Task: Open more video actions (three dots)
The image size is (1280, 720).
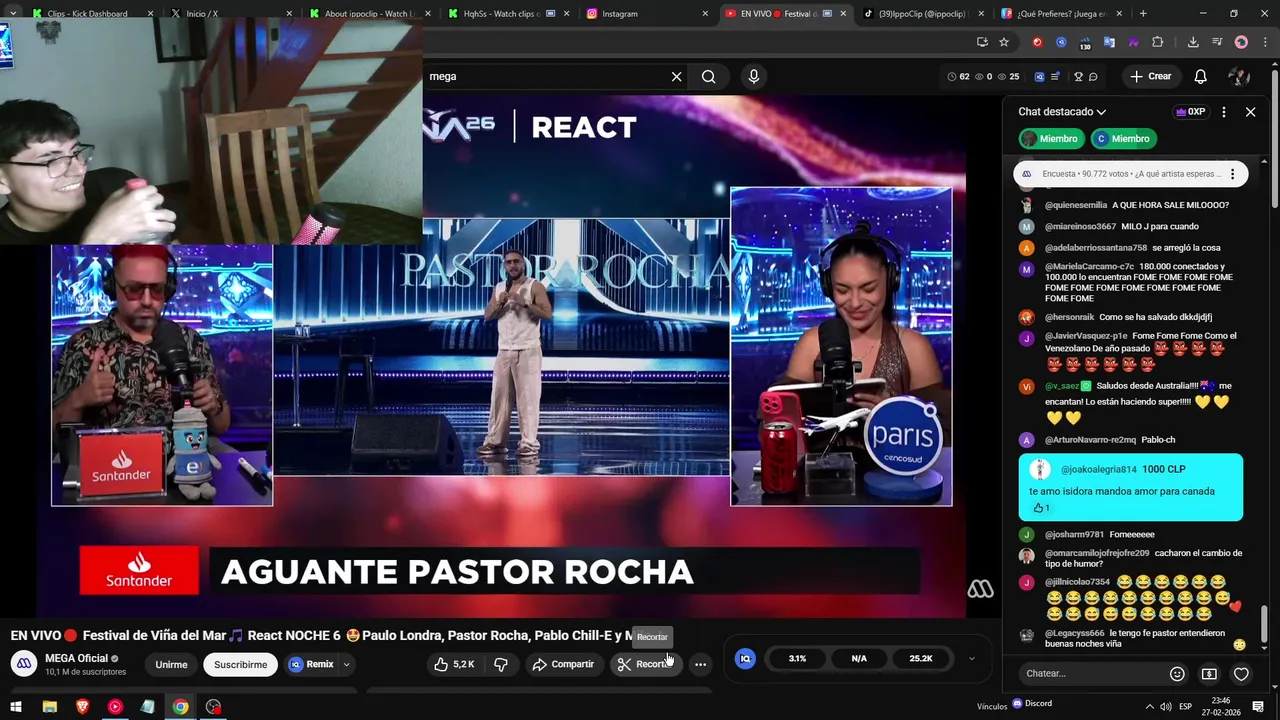Action: coord(700,664)
